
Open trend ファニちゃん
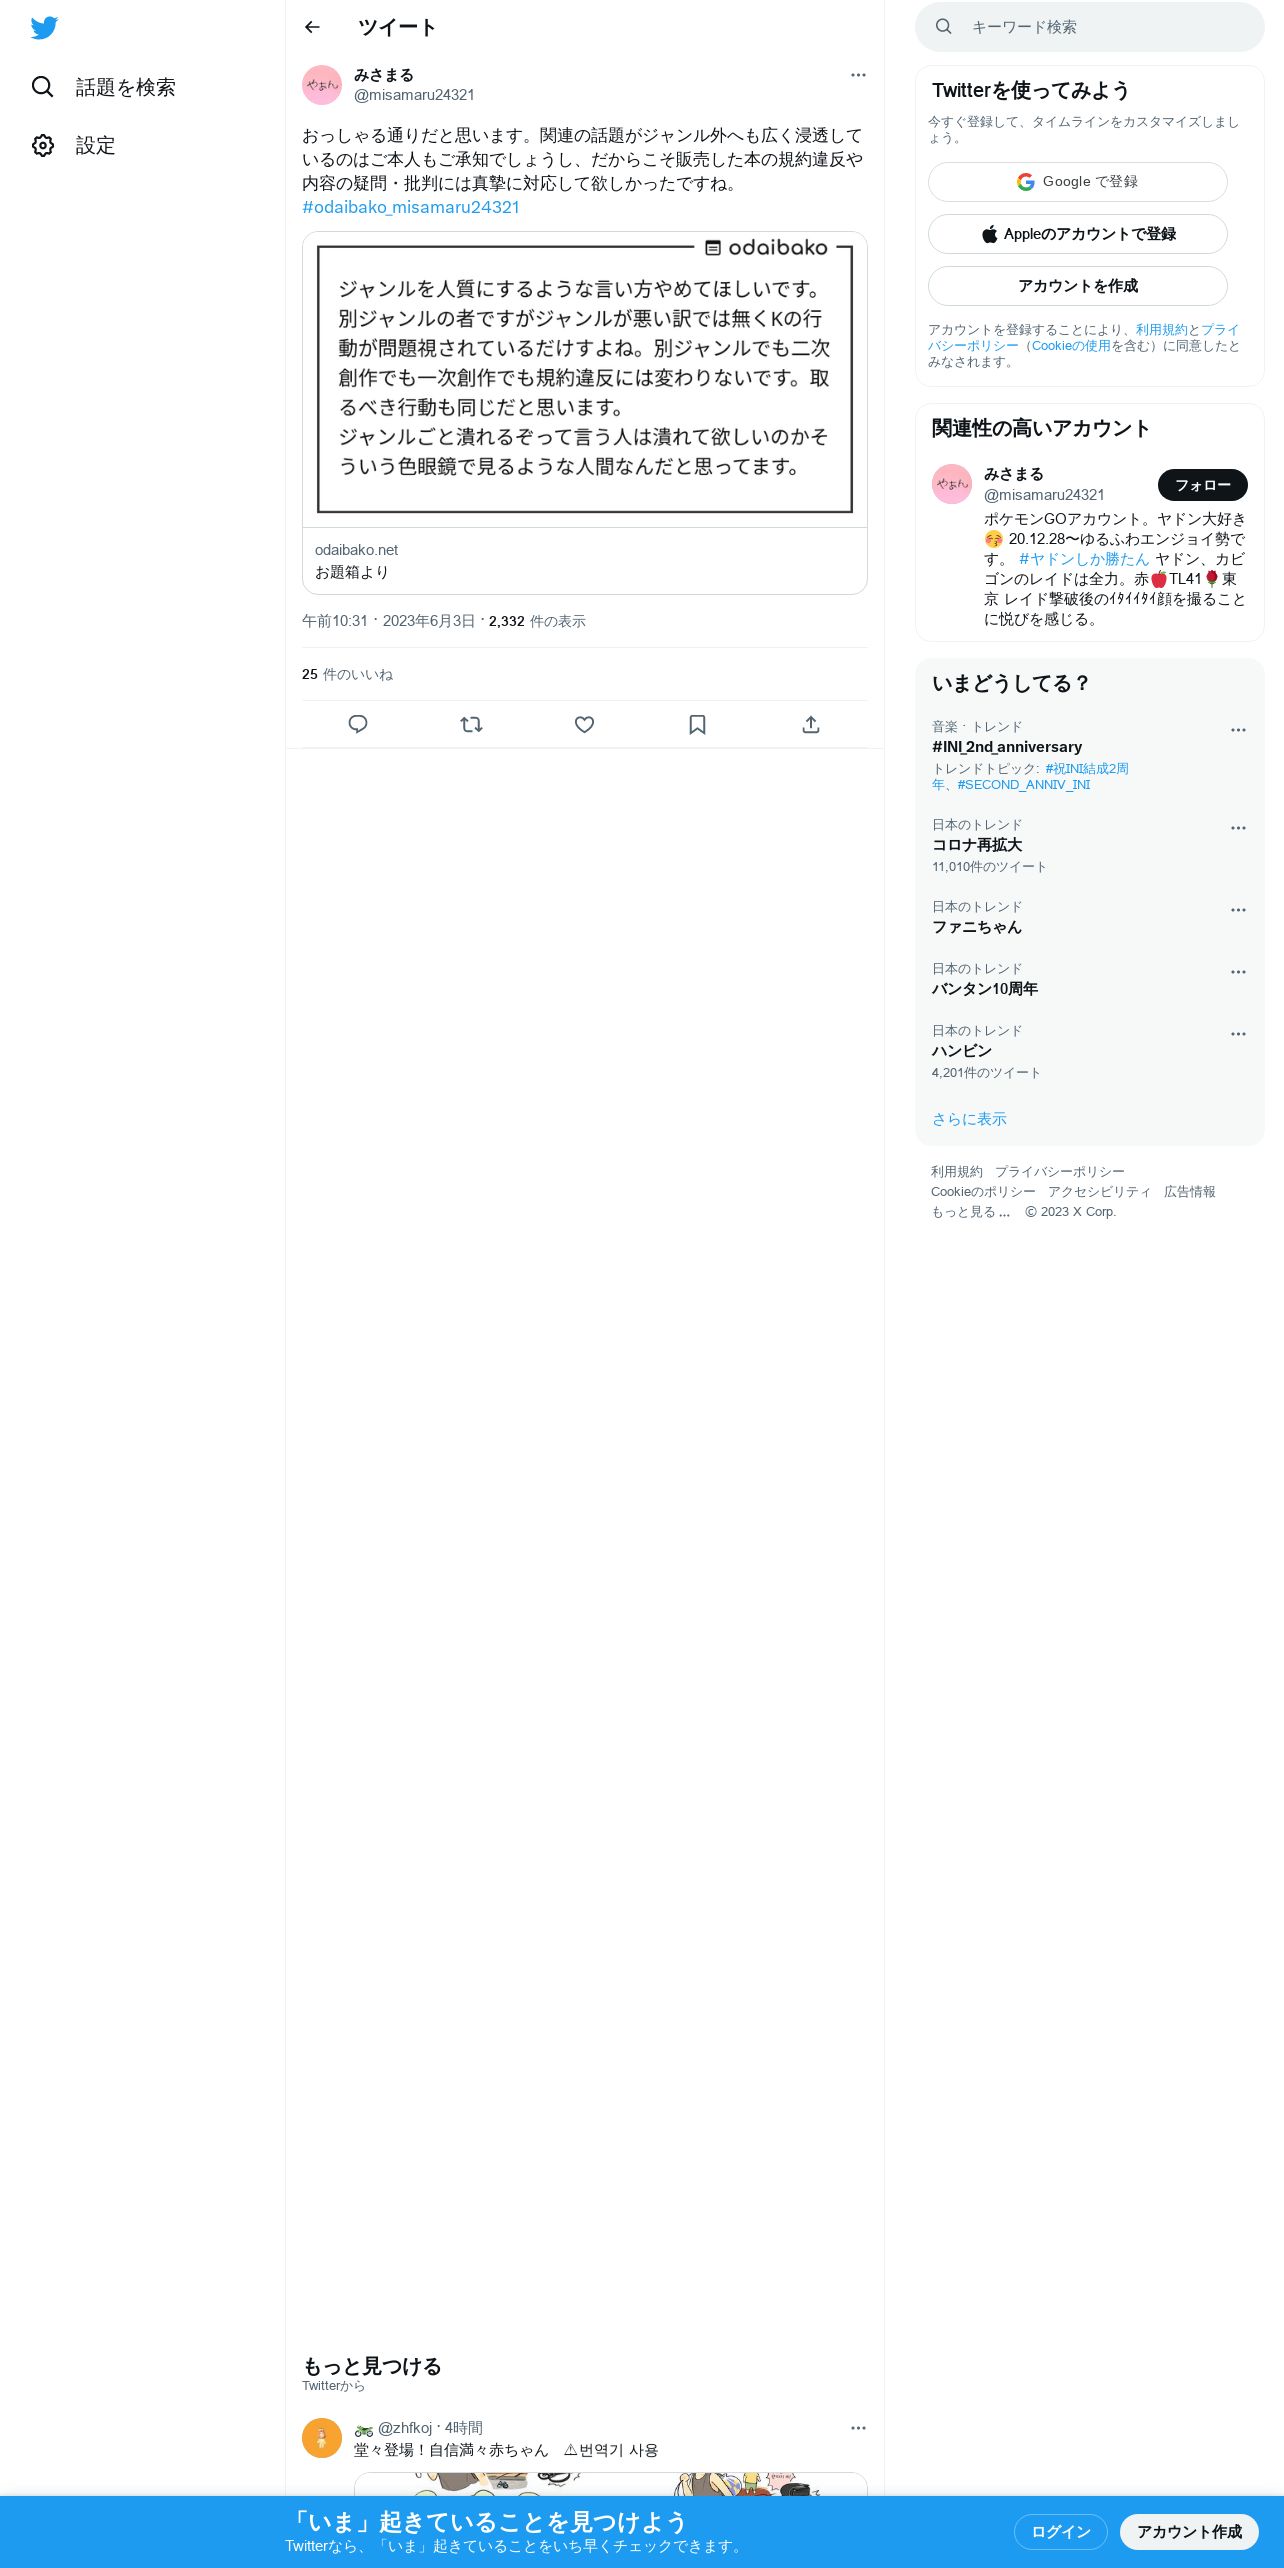point(977,927)
